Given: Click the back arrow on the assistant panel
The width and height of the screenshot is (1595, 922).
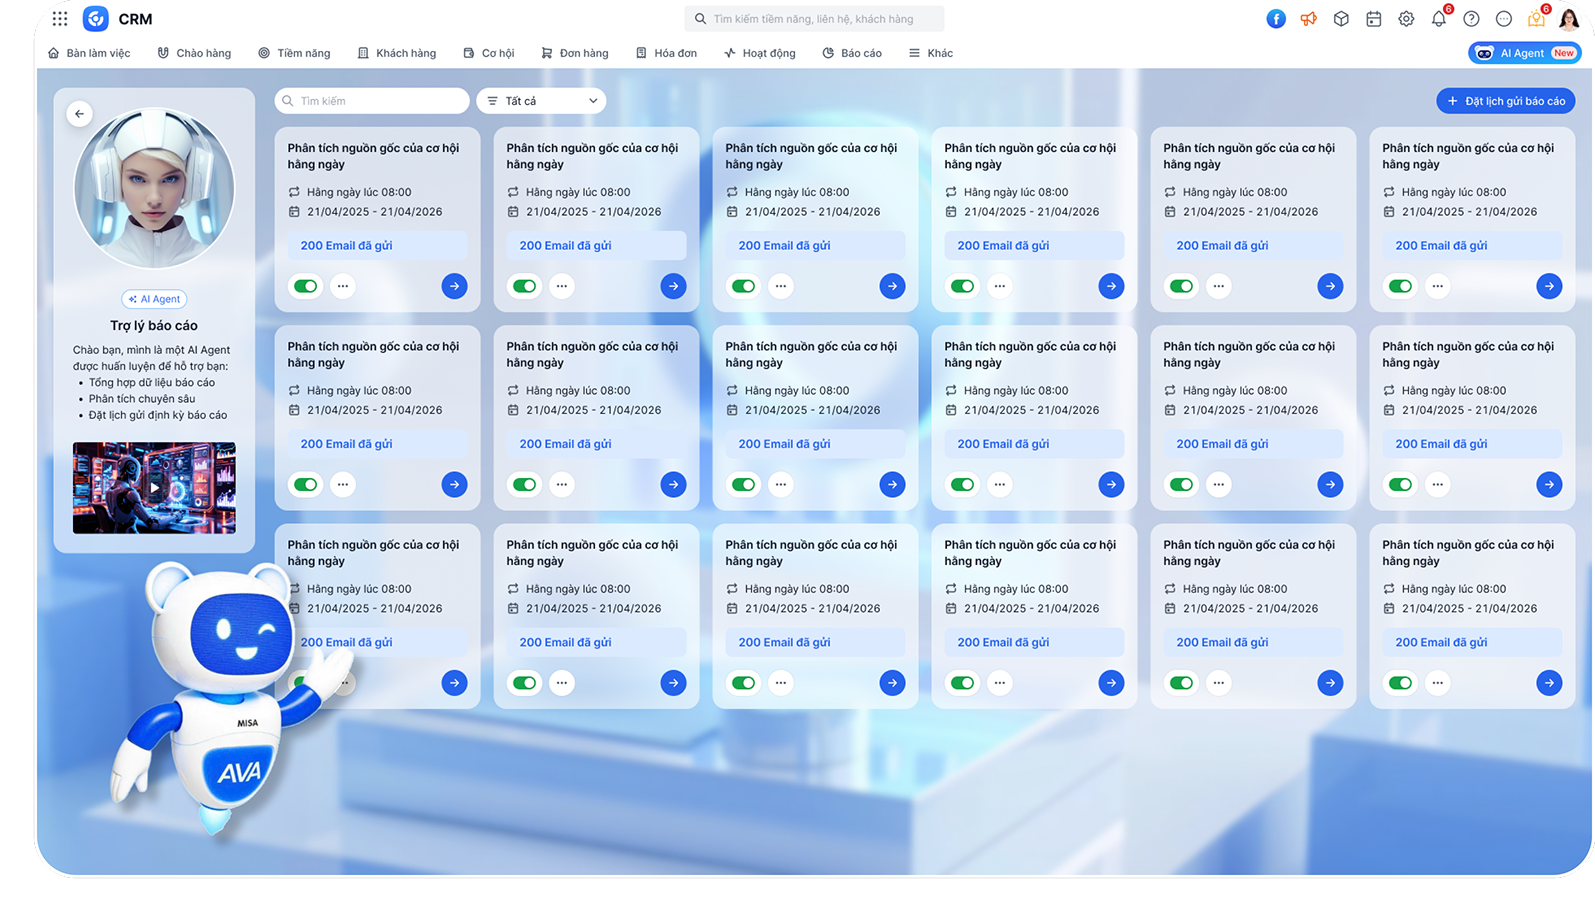Looking at the screenshot, I should 80,114.
